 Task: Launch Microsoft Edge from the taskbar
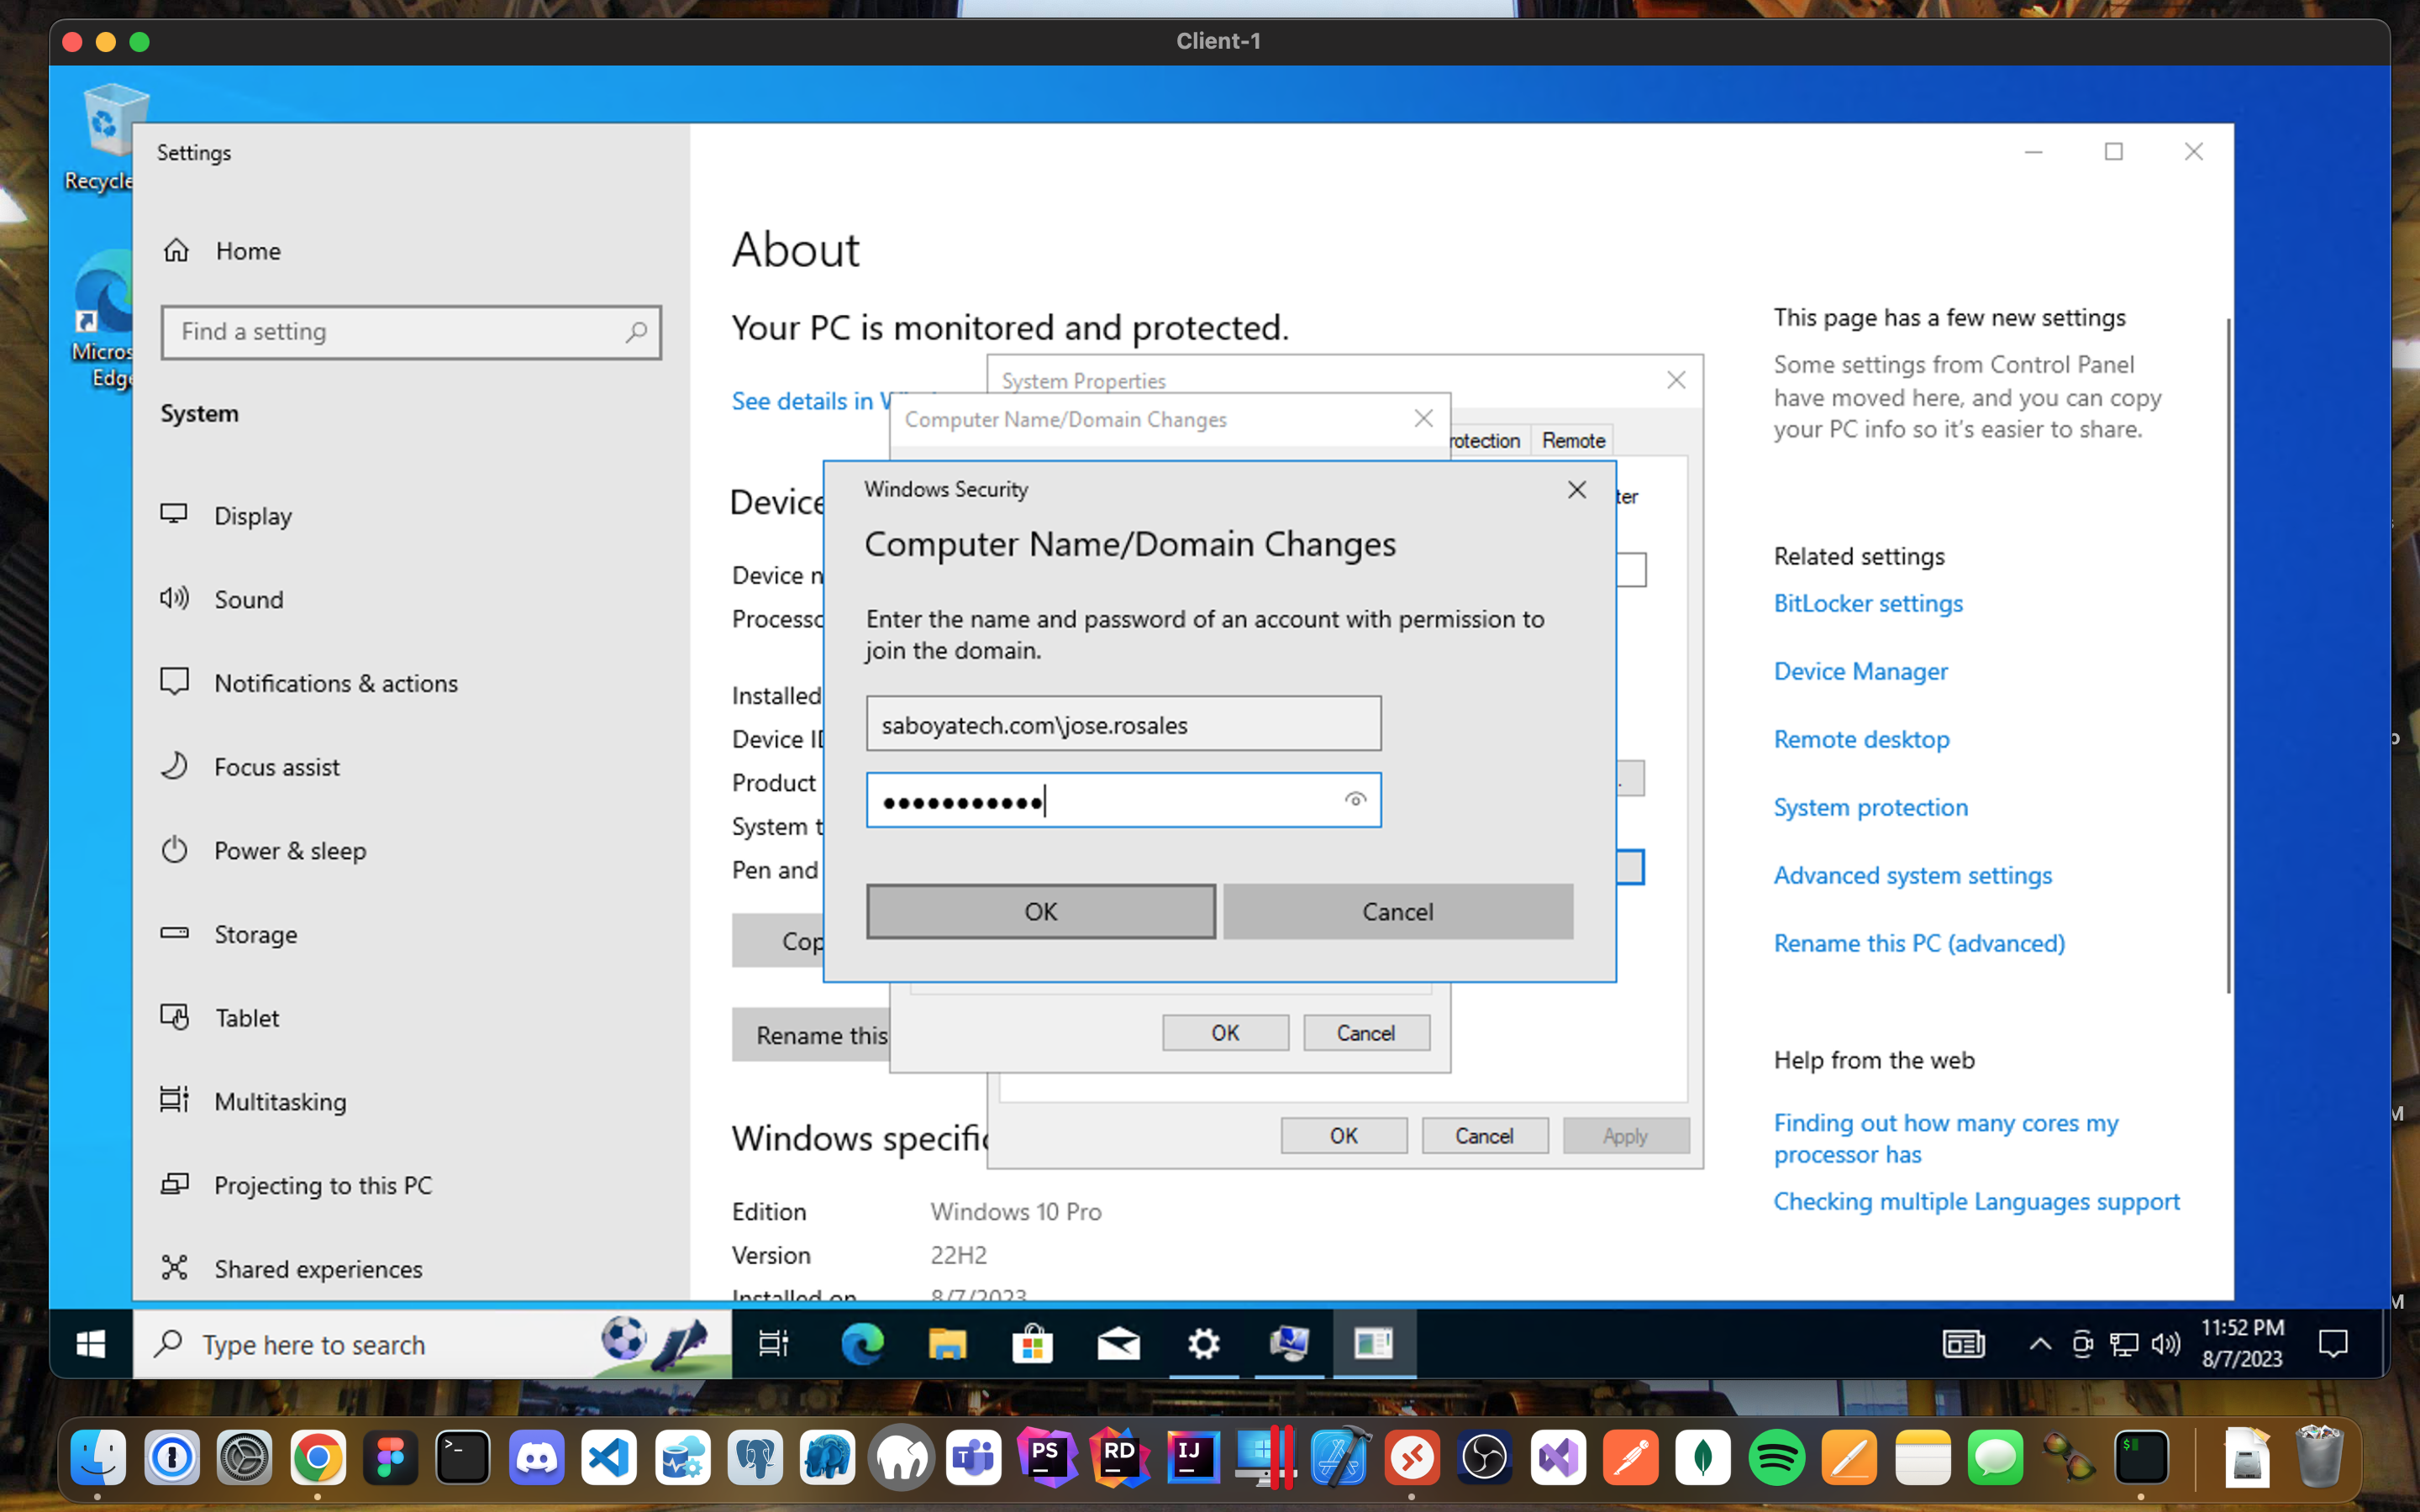point(861,1344)
